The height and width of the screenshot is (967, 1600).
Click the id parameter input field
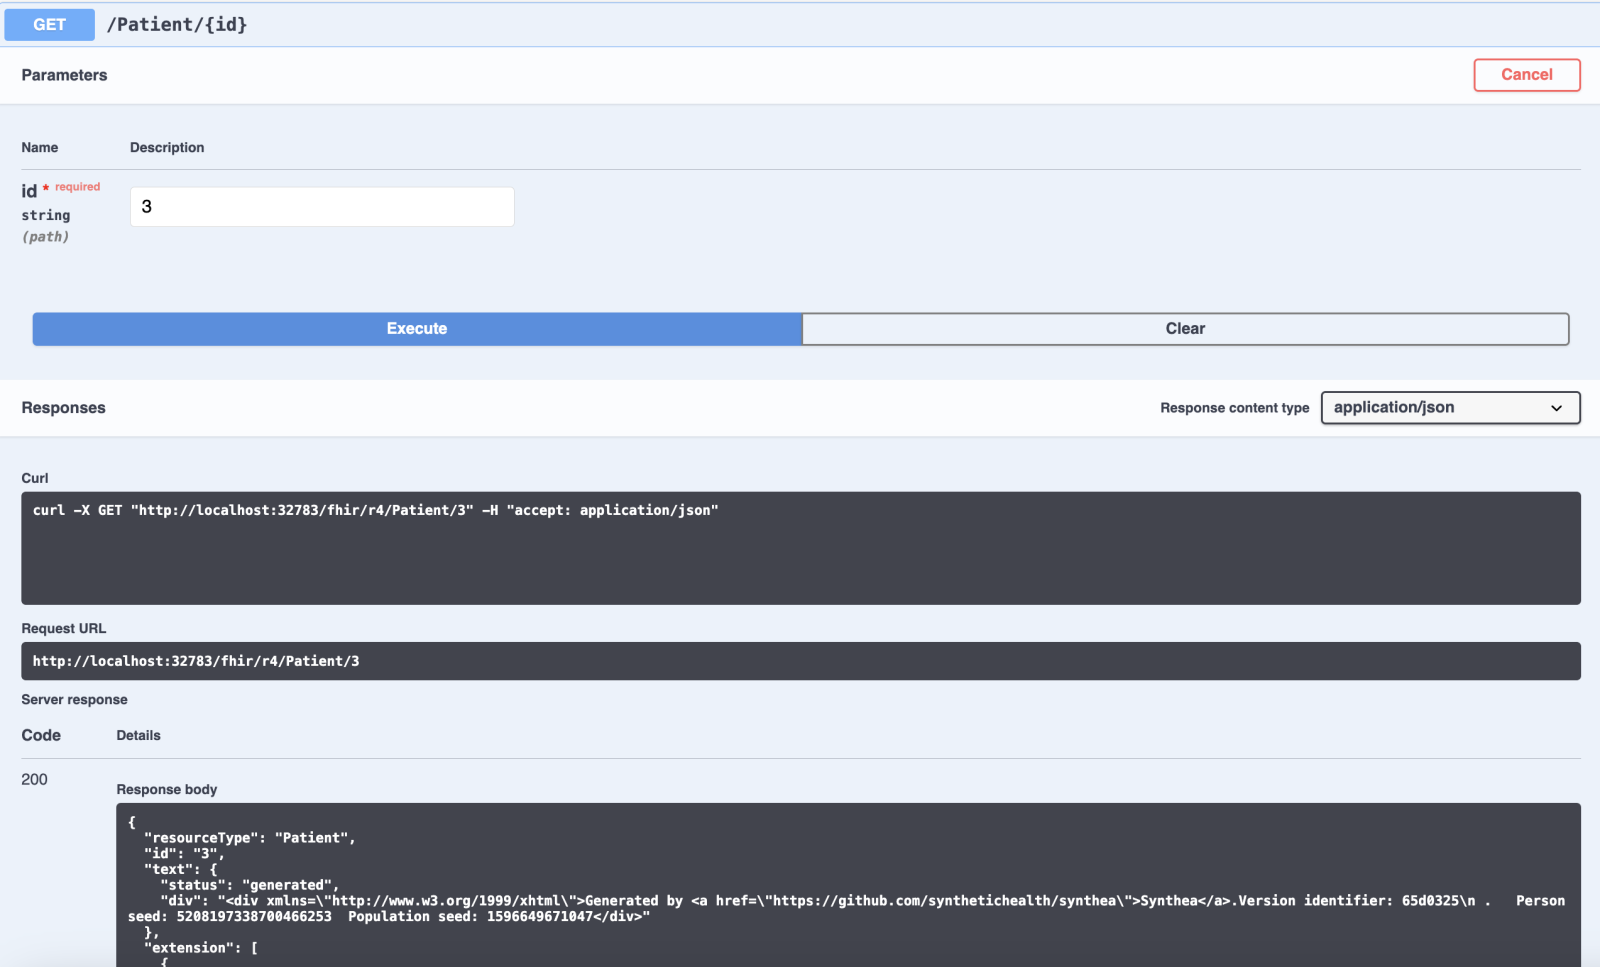tap(322, 207)
